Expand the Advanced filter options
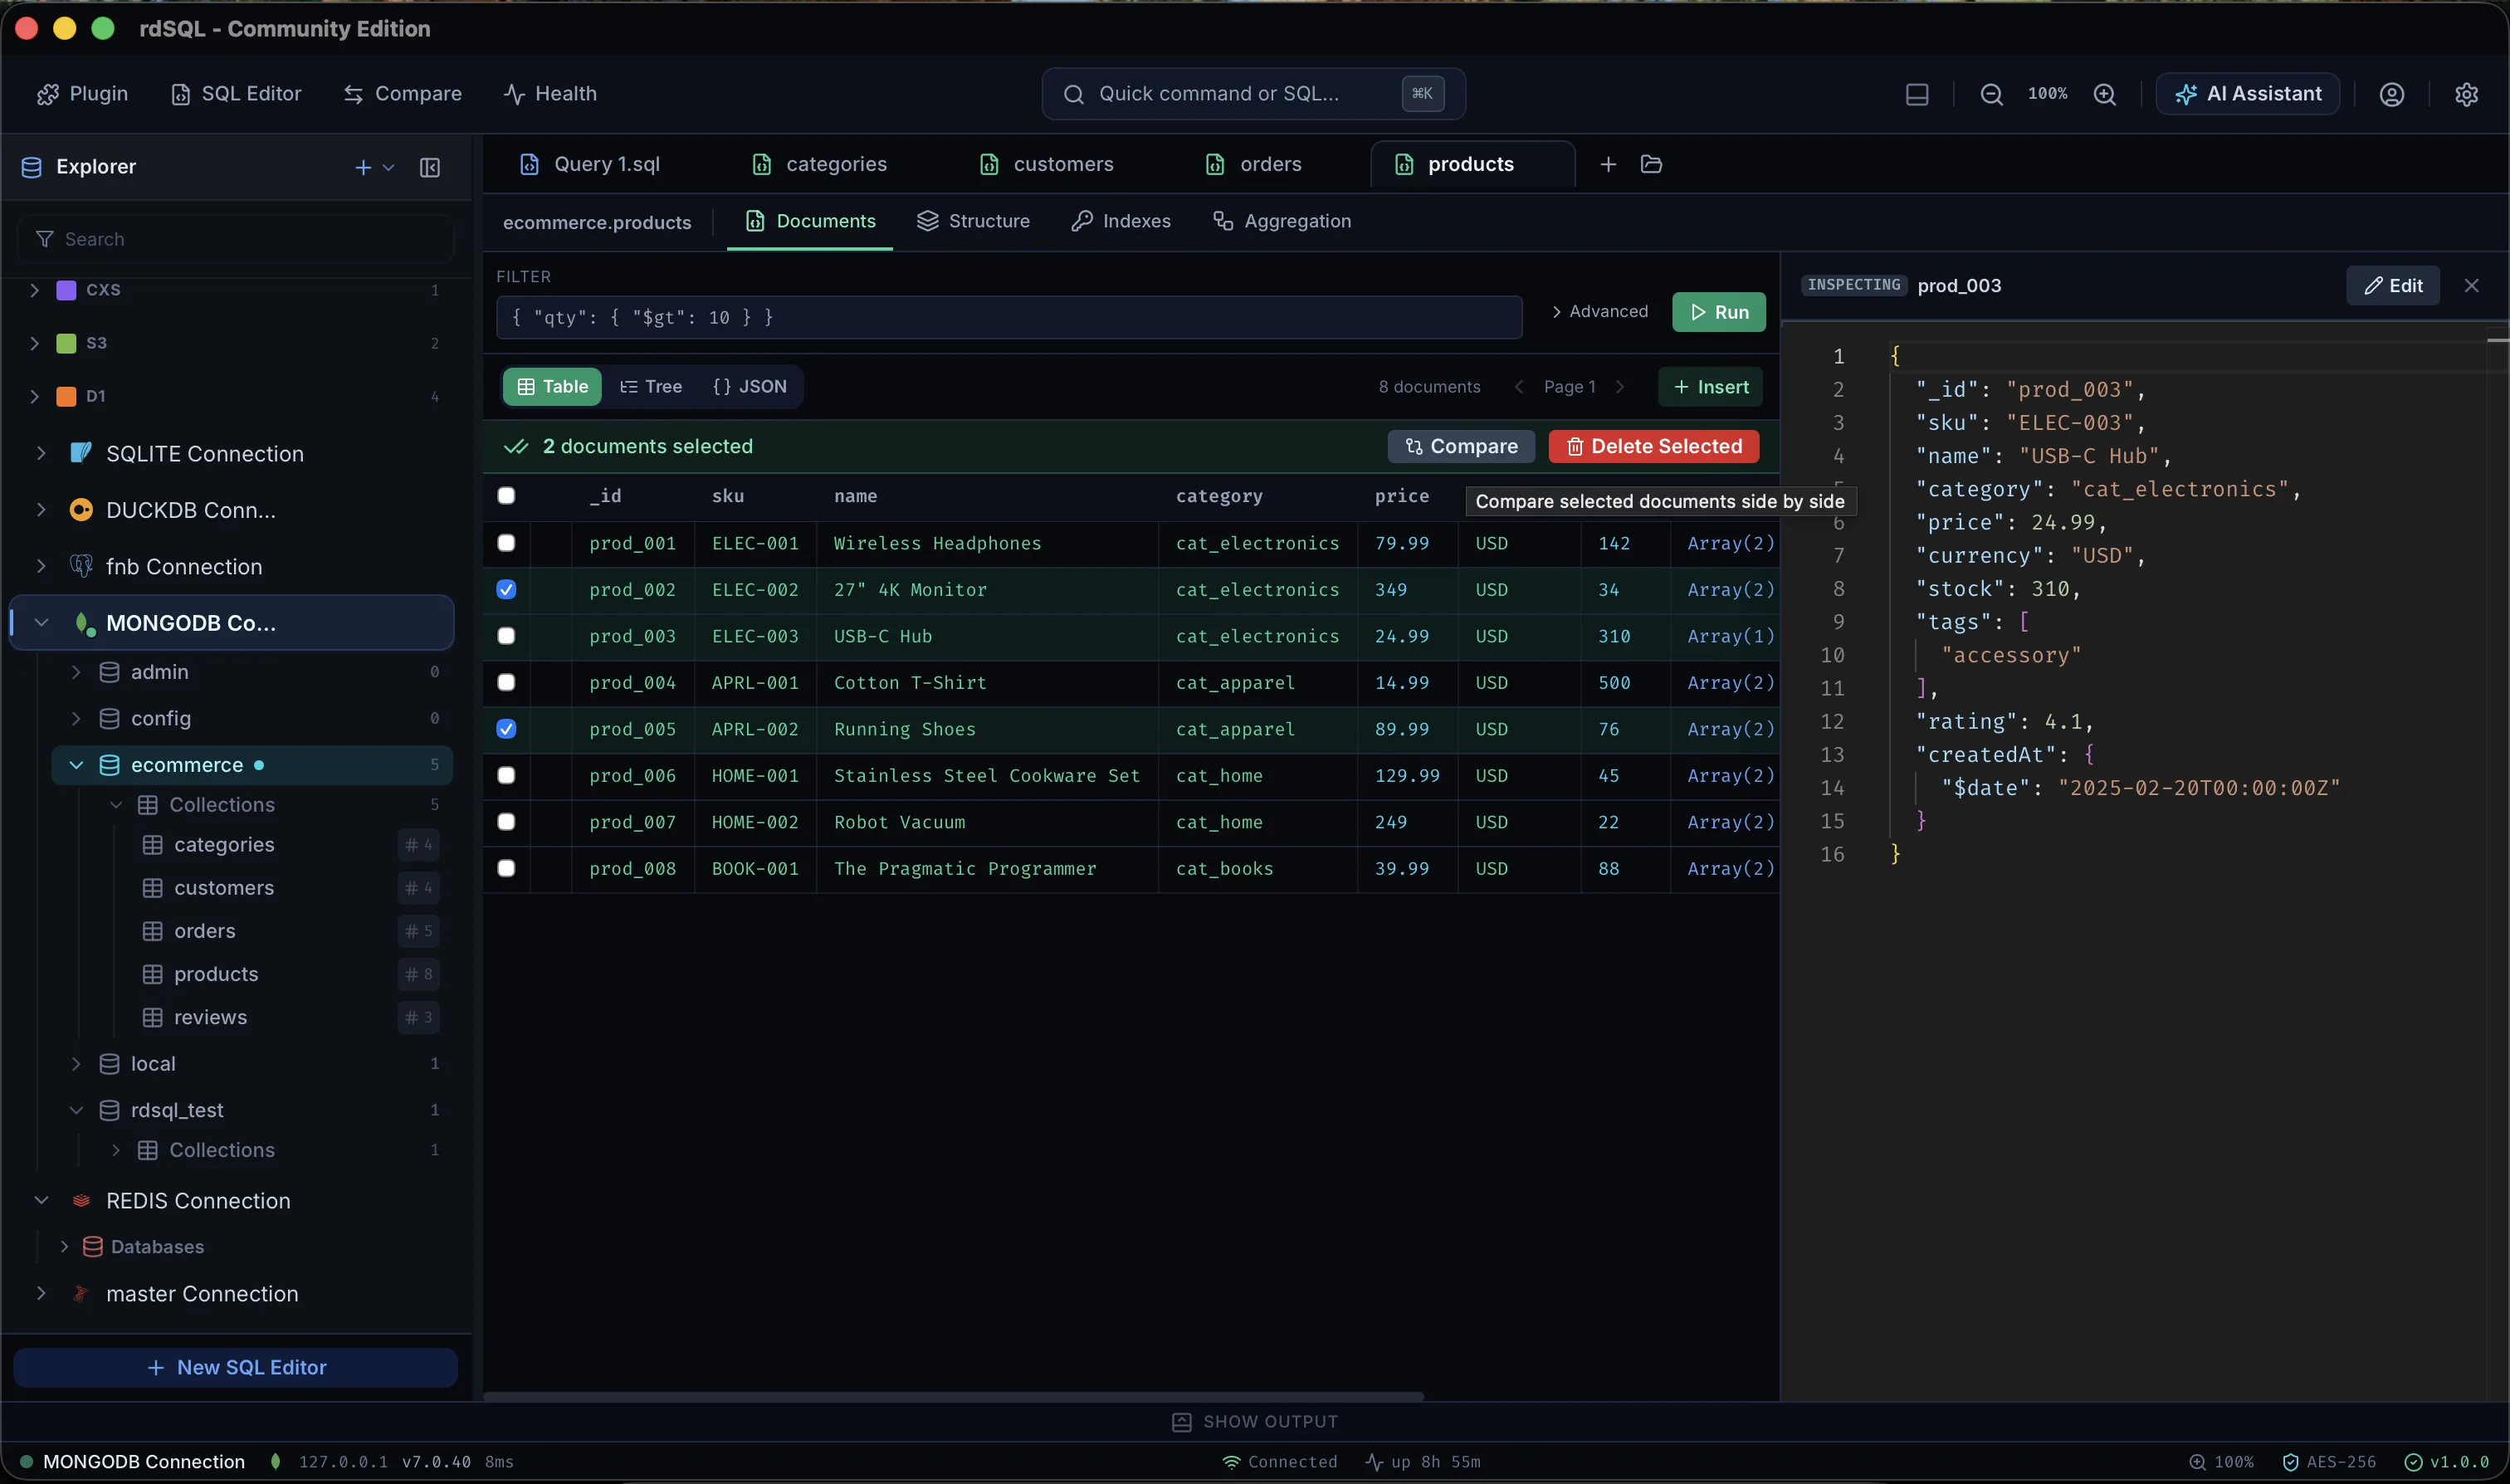The width and height of the screenshot is (2510, 1484). [1599, 312]
